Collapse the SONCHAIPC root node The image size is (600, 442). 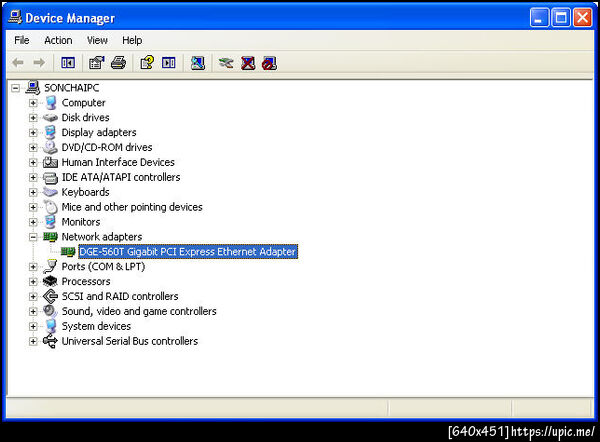click(15, 88)
